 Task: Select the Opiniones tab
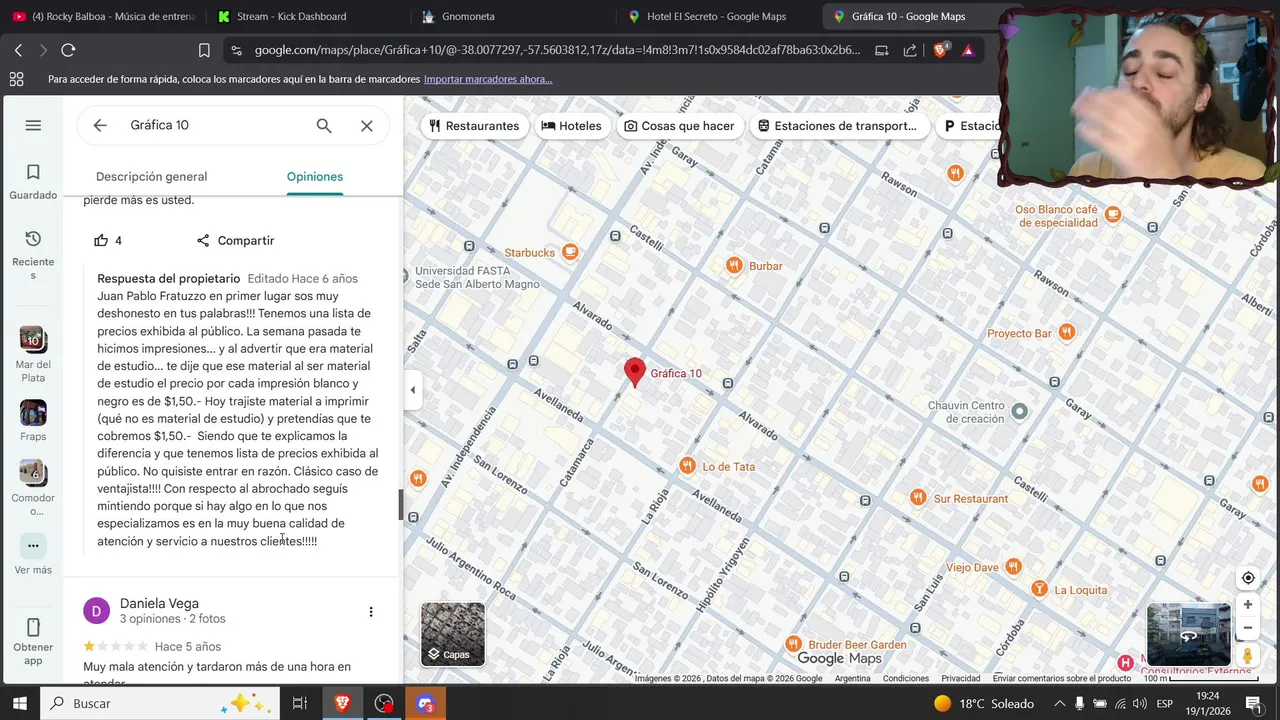[315, 177]
